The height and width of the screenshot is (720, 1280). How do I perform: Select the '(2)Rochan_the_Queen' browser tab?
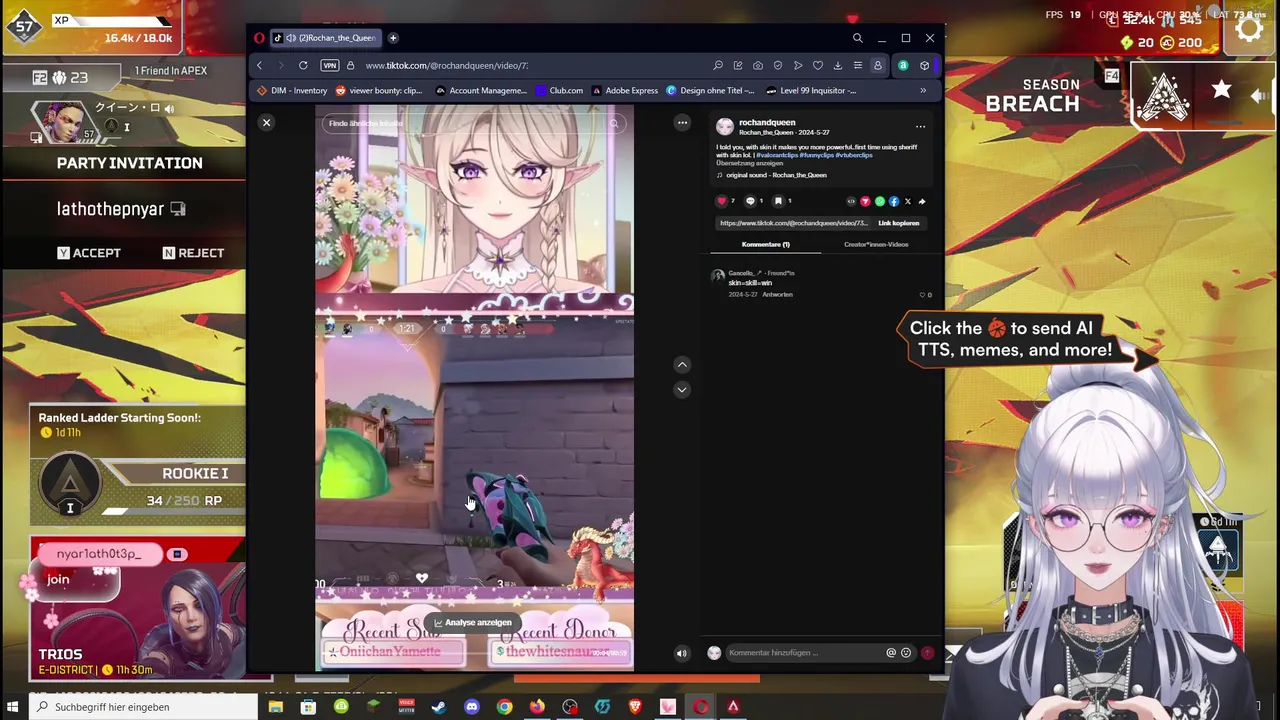pyautogui.click(x=326, y=38)
